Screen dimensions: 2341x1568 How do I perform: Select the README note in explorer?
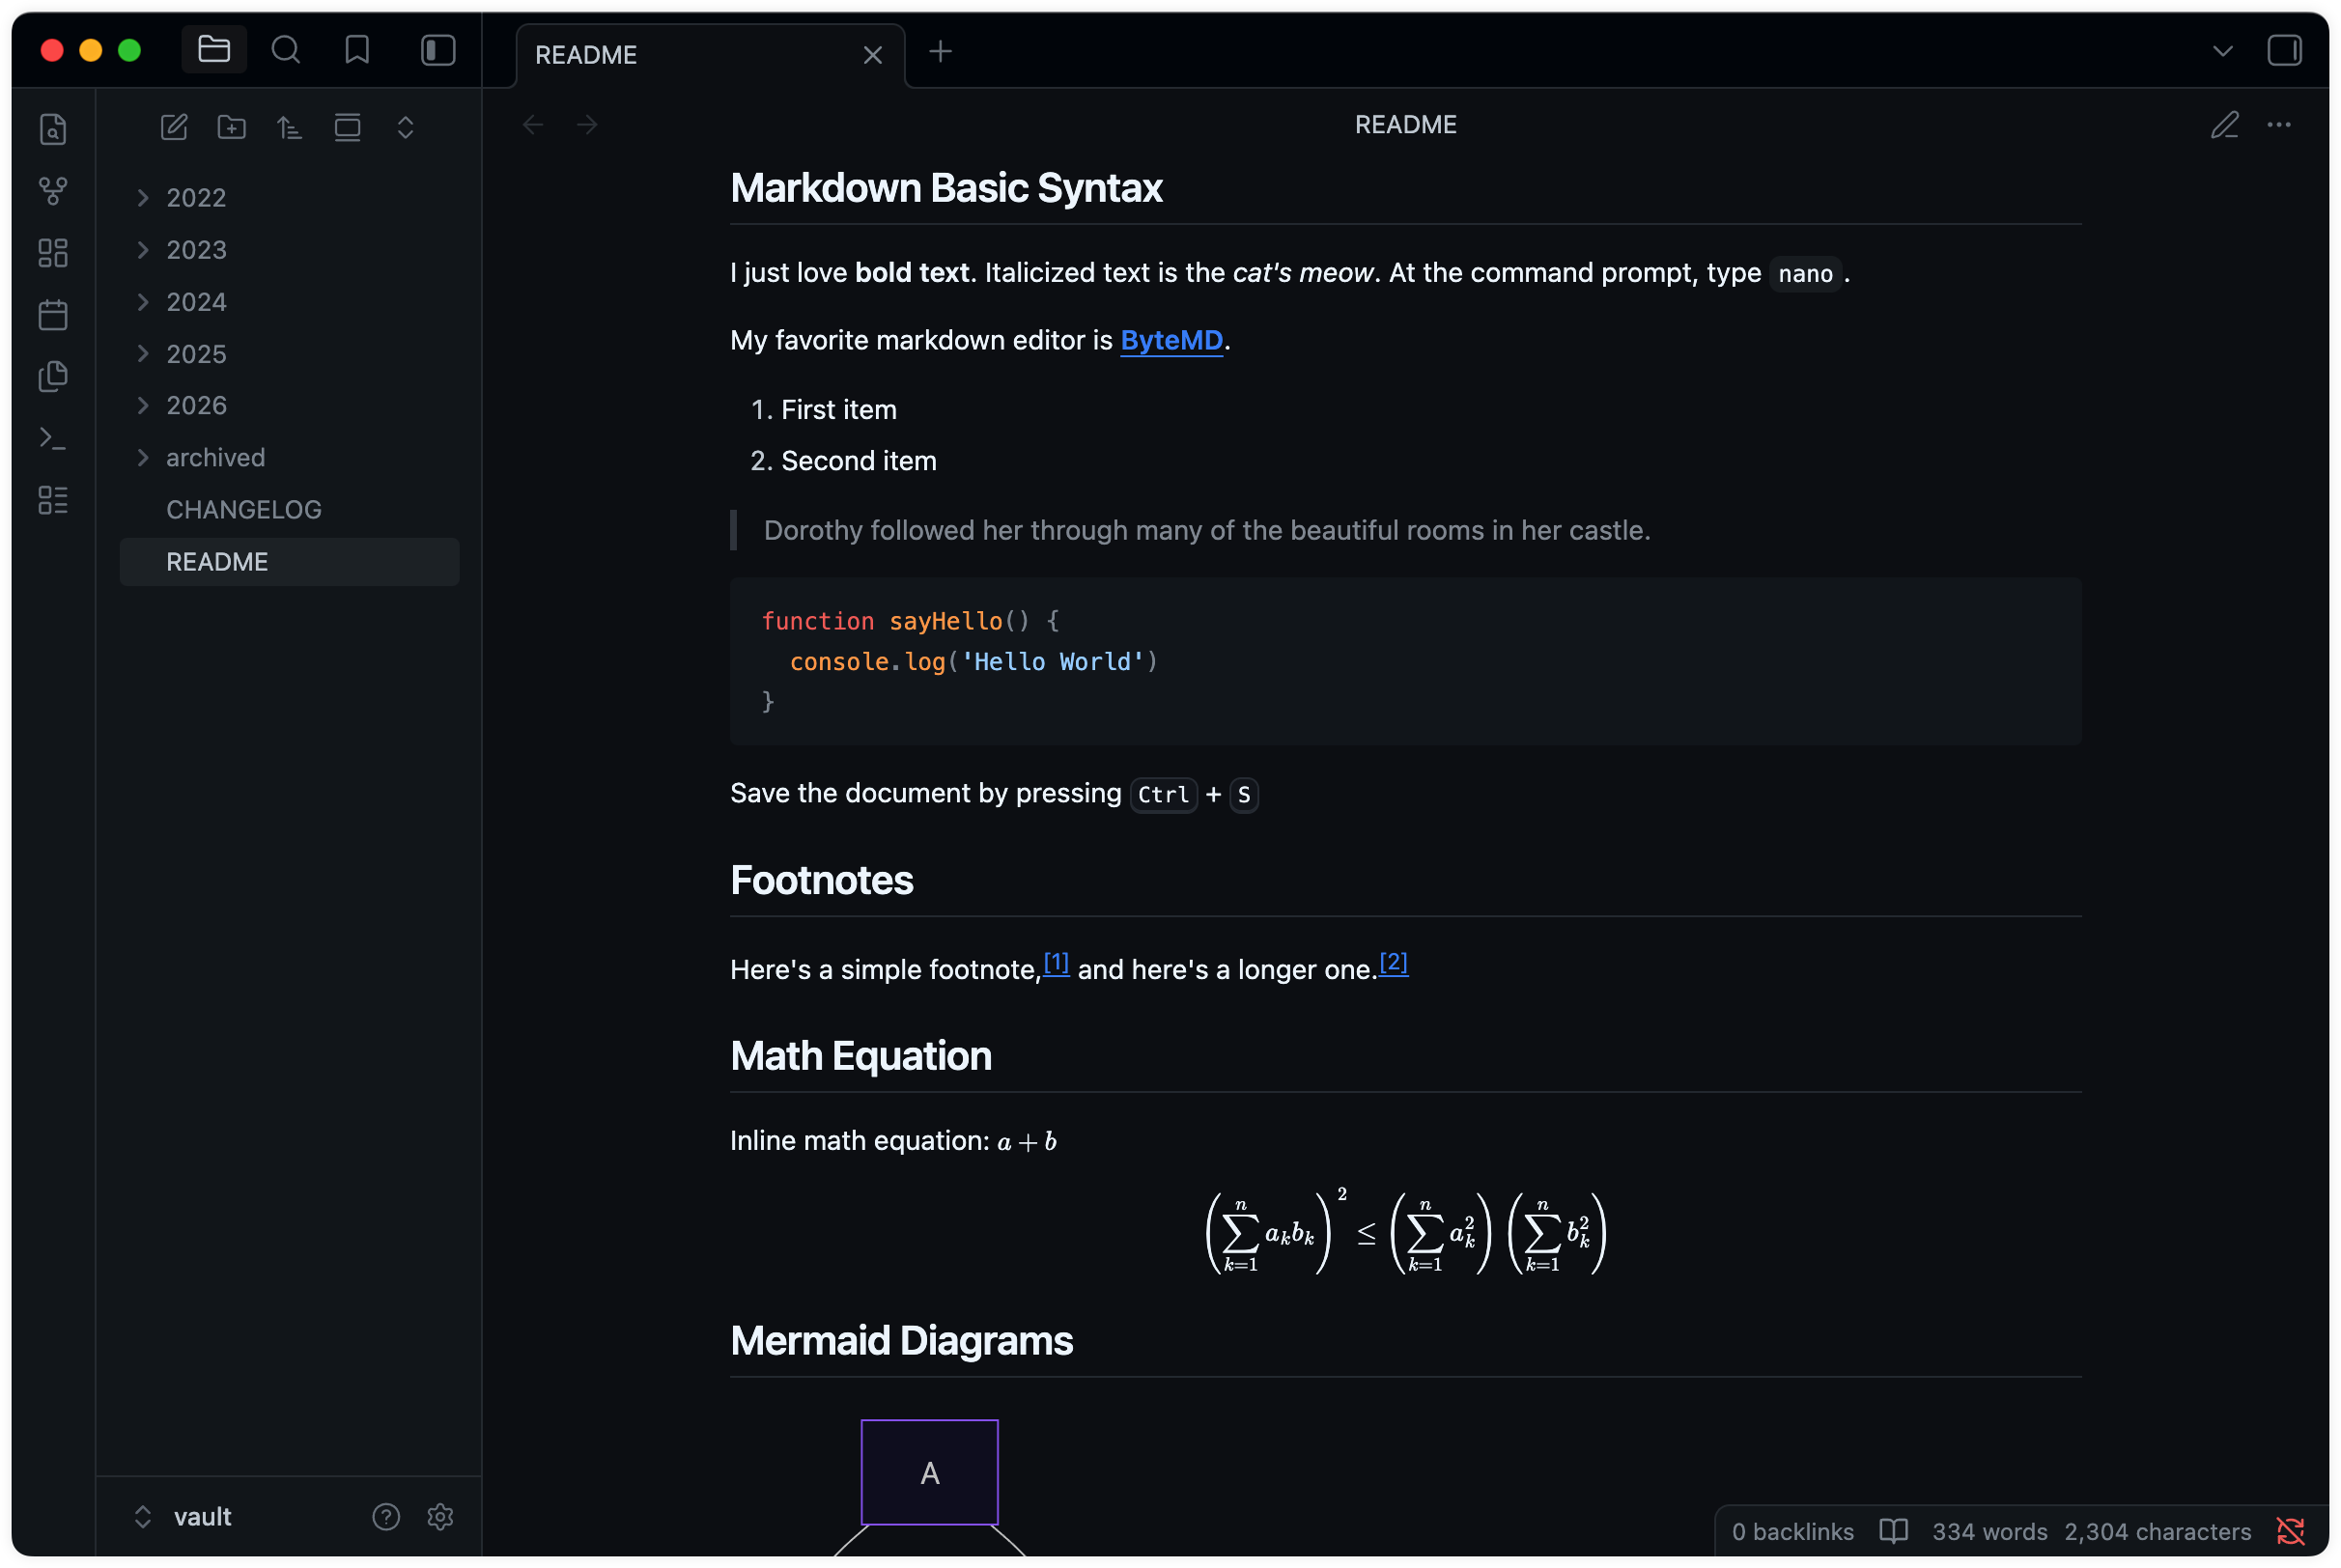[289, 561]
